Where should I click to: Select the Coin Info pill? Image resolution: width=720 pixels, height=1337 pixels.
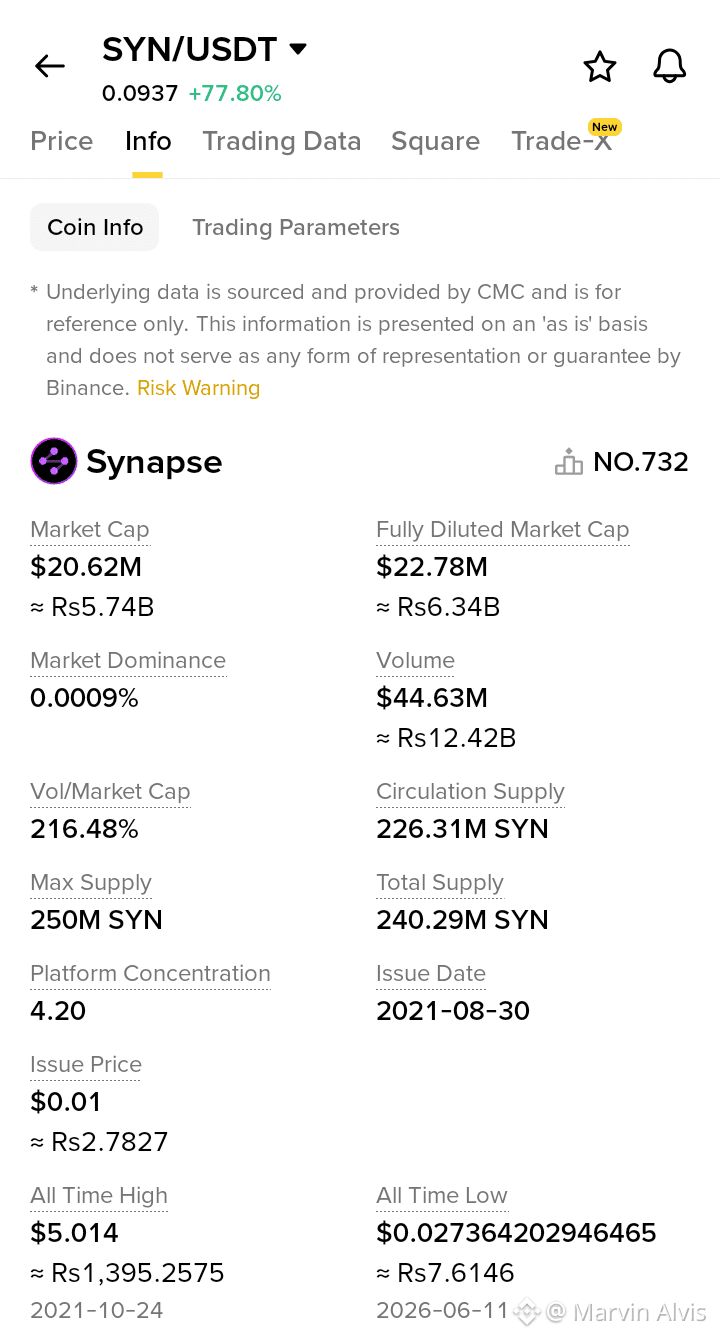pos(95,227)
